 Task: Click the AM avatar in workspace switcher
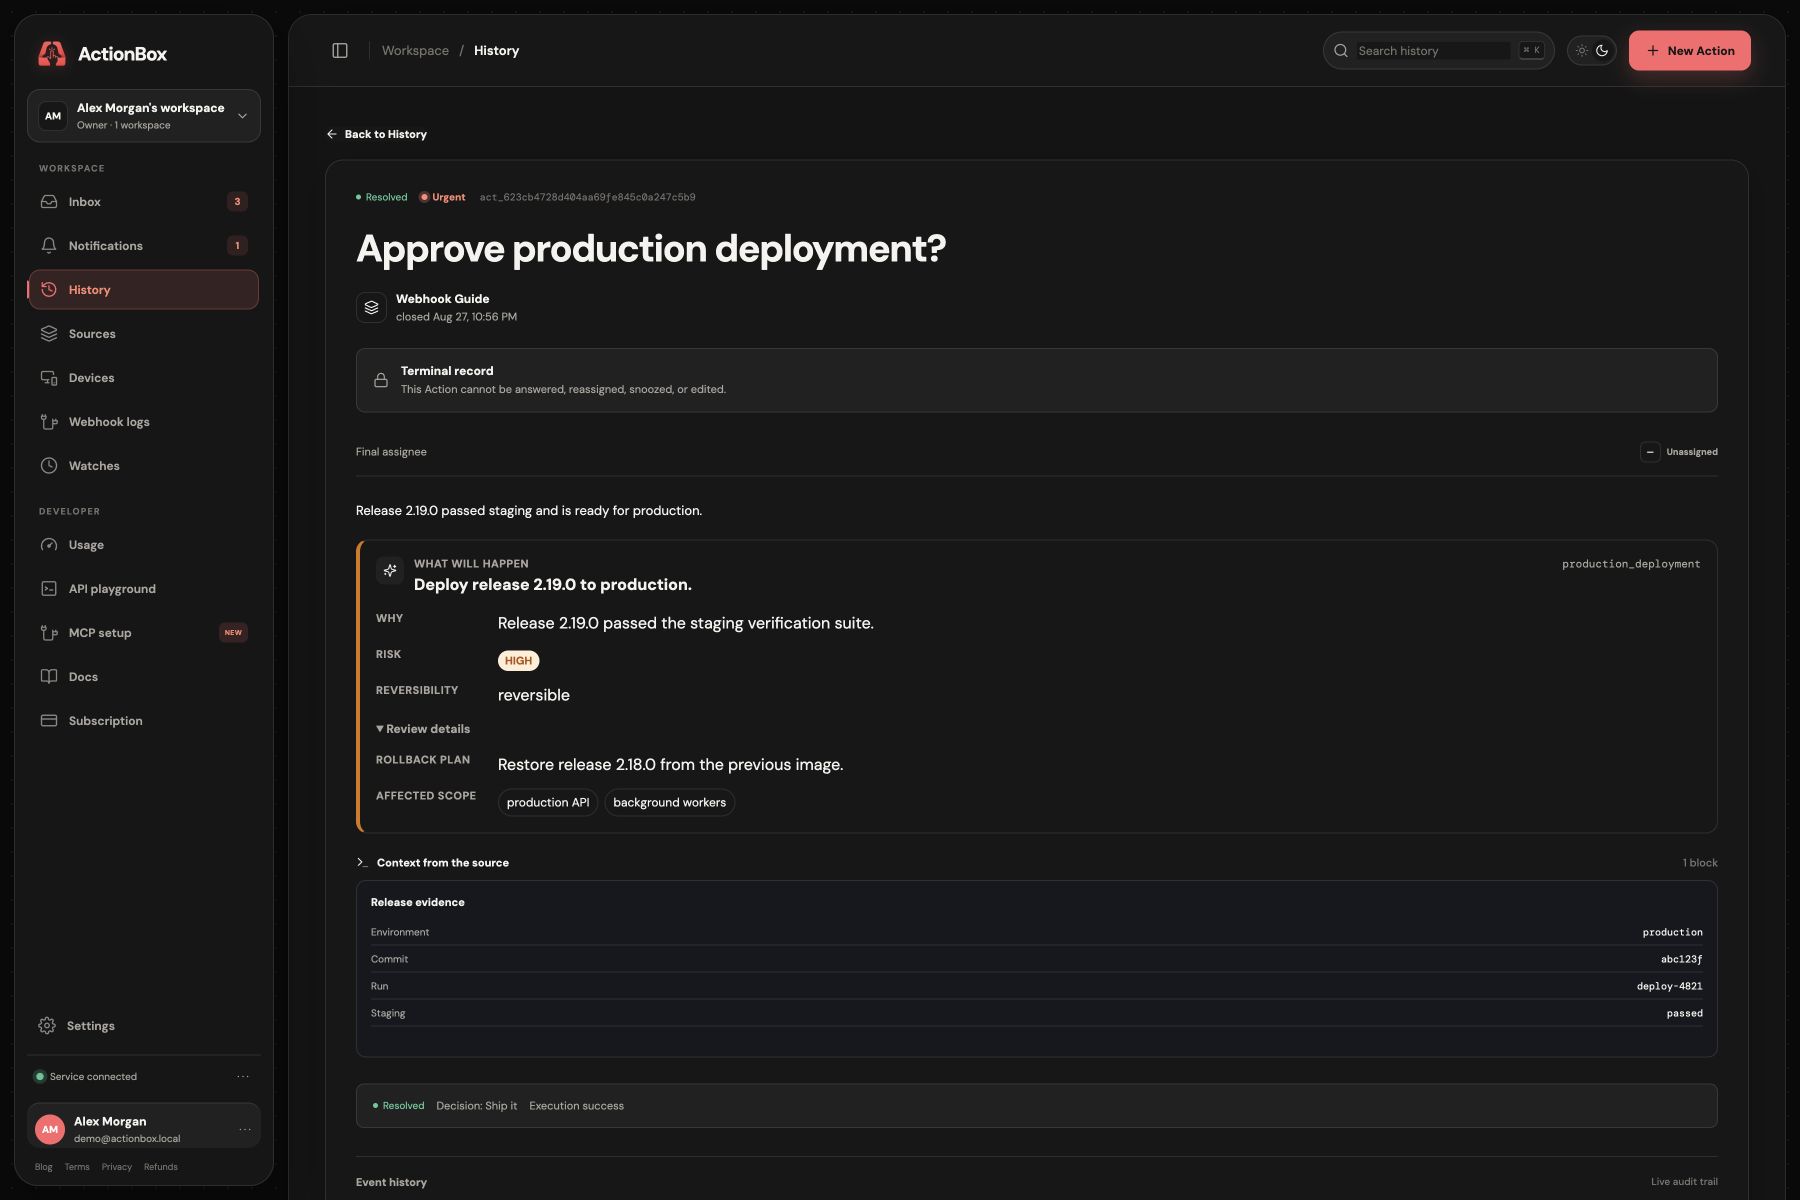pyautogui.click(x=53, y=116)
